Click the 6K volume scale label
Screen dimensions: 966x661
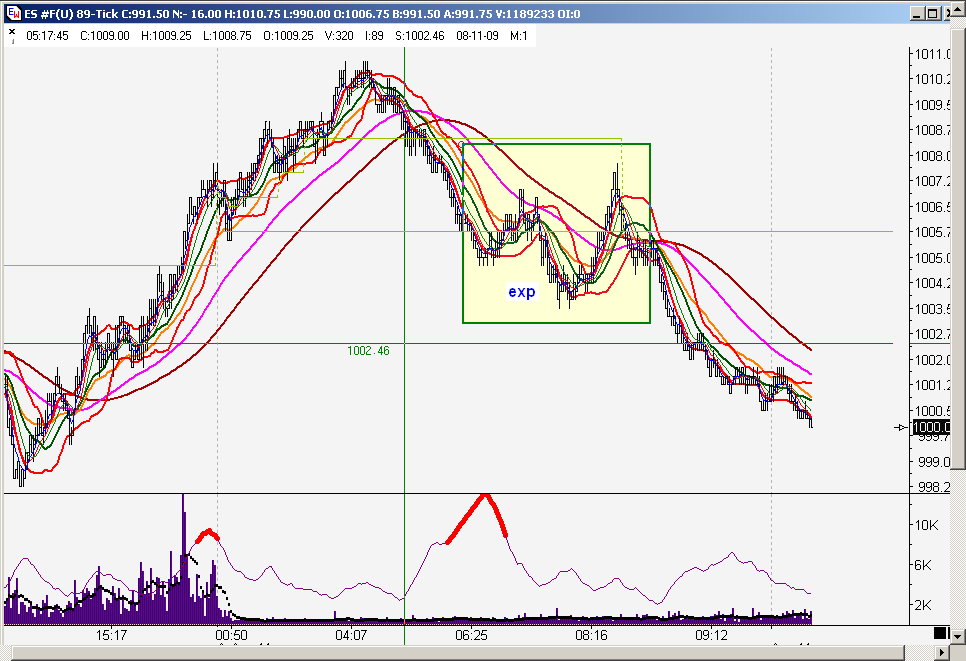tap(923, 566)
